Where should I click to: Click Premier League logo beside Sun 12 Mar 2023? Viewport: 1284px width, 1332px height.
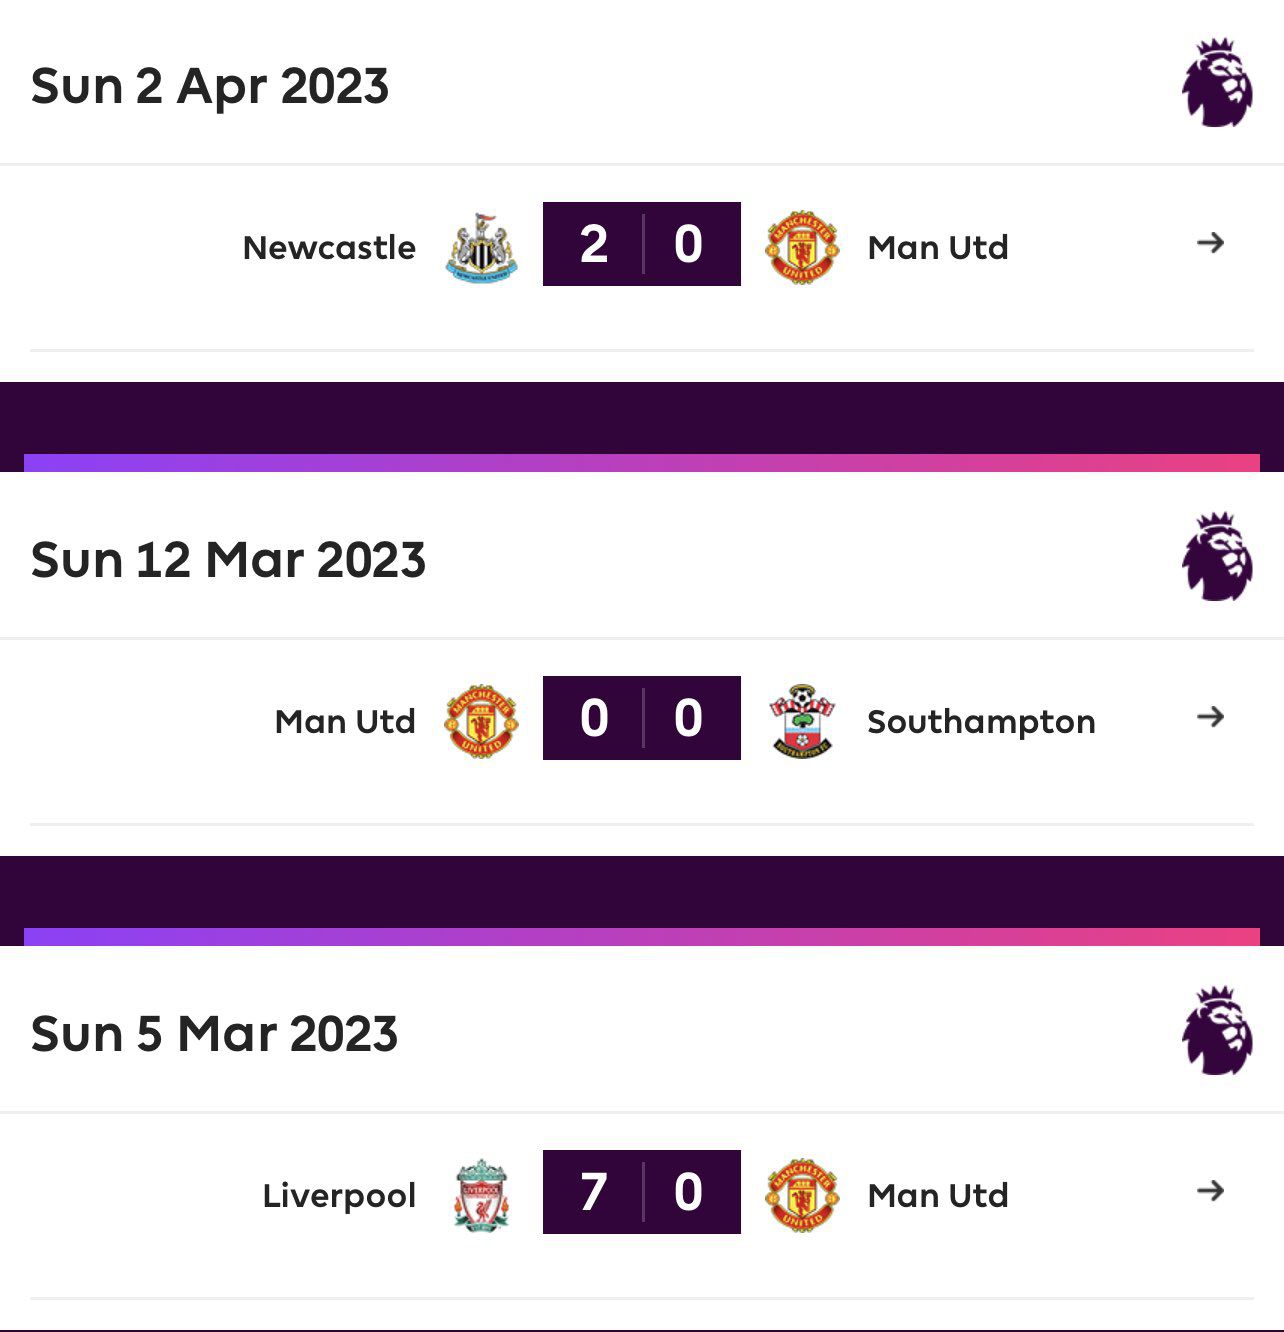coord(1217,558)
